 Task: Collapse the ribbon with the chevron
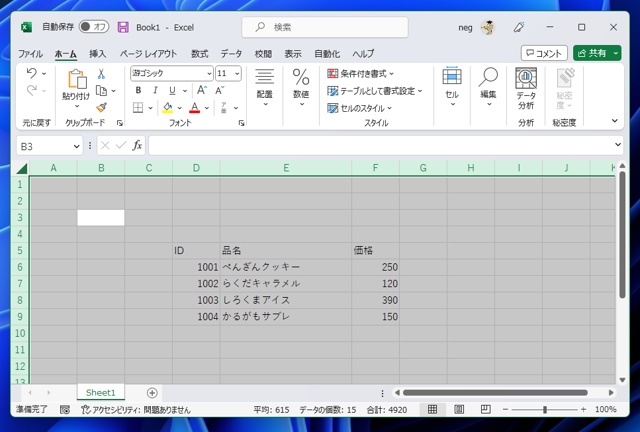(x=615, y=121)
